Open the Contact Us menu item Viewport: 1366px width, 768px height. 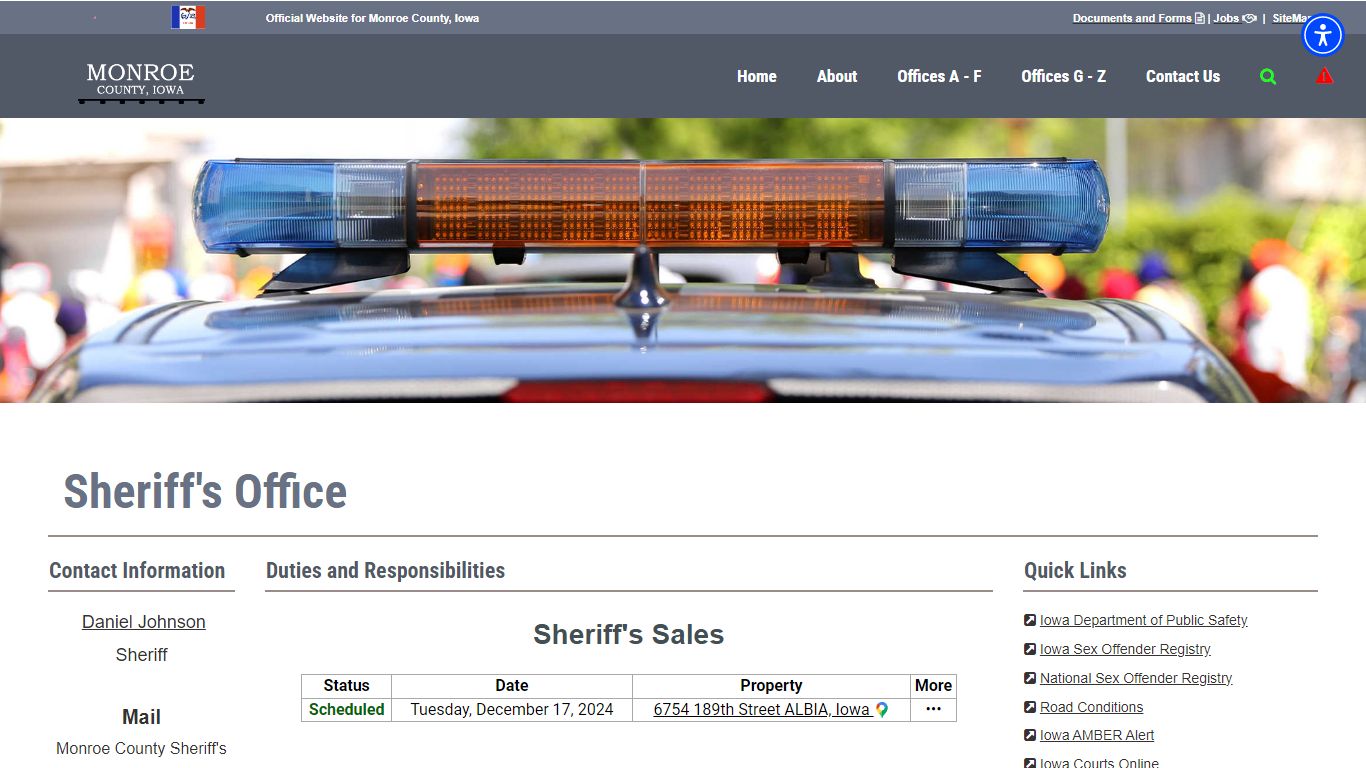pyautogui.click(x=1182, y=76)
